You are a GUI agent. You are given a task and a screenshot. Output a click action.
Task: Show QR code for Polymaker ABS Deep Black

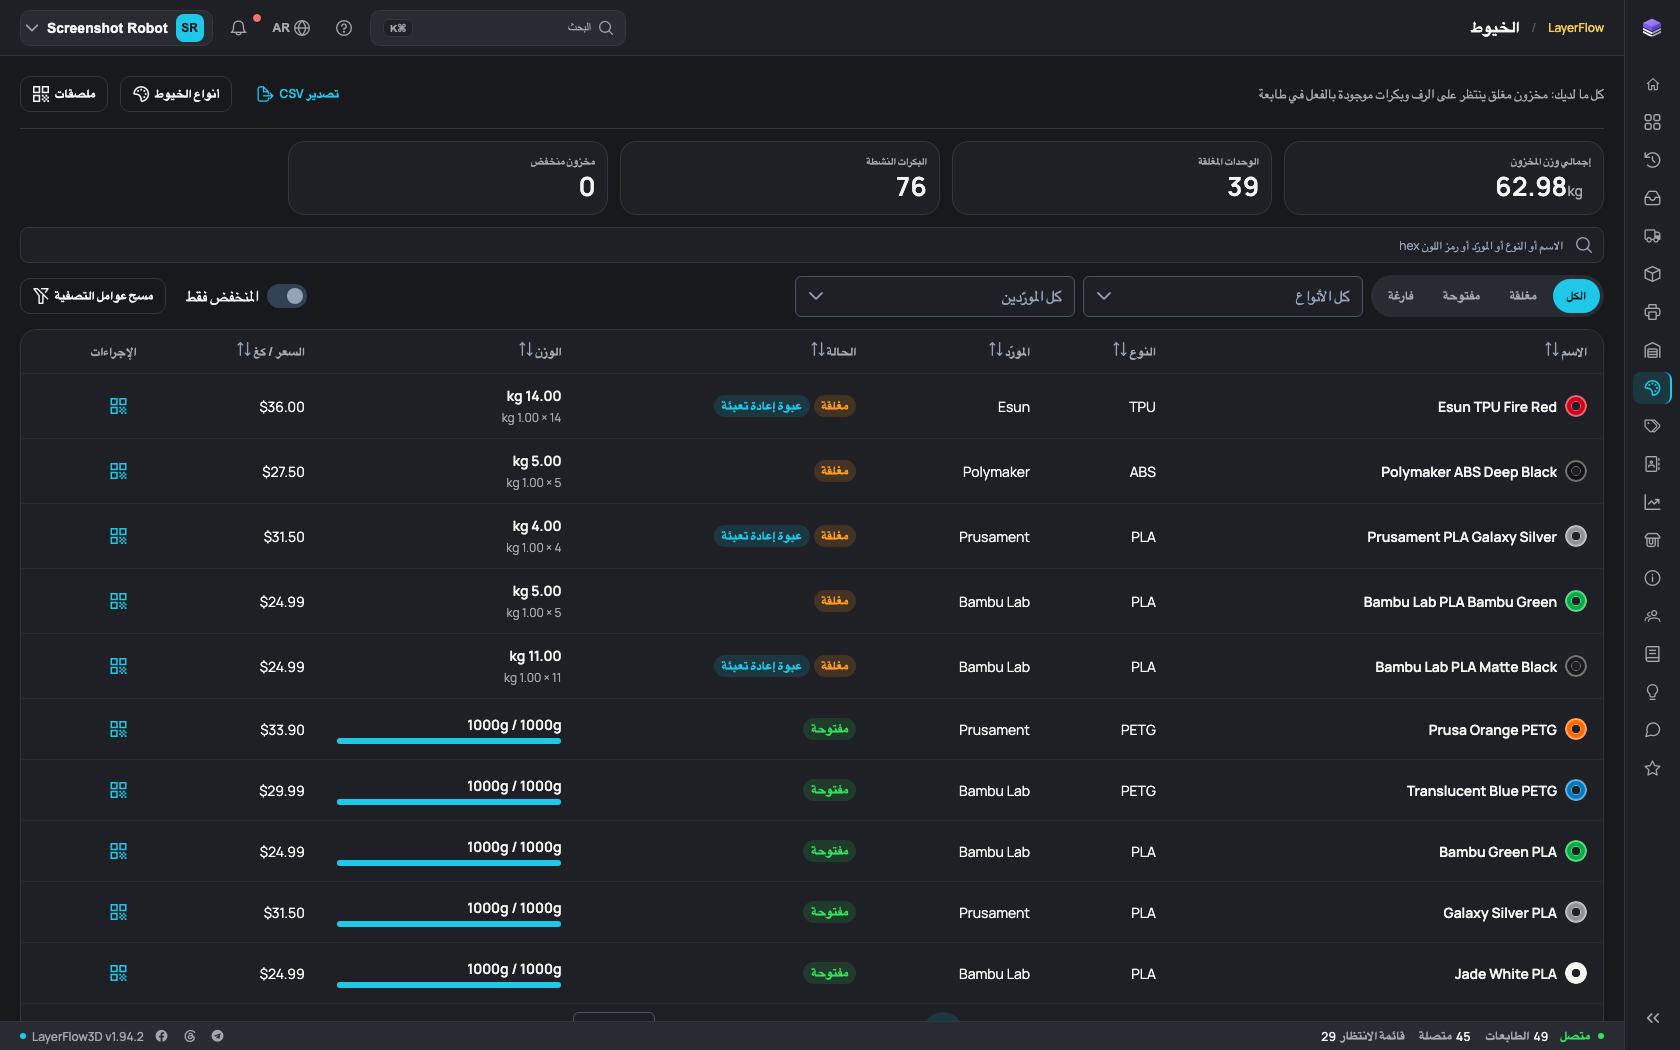coord(118,471)
